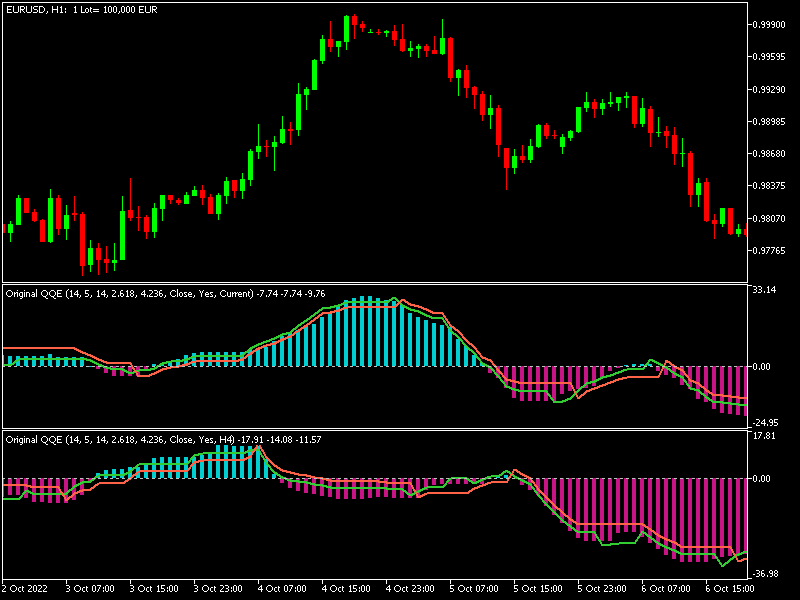The image size is (800, 600).
Task: Click the -36.98 scale value in H4 window
Action: 766,574
